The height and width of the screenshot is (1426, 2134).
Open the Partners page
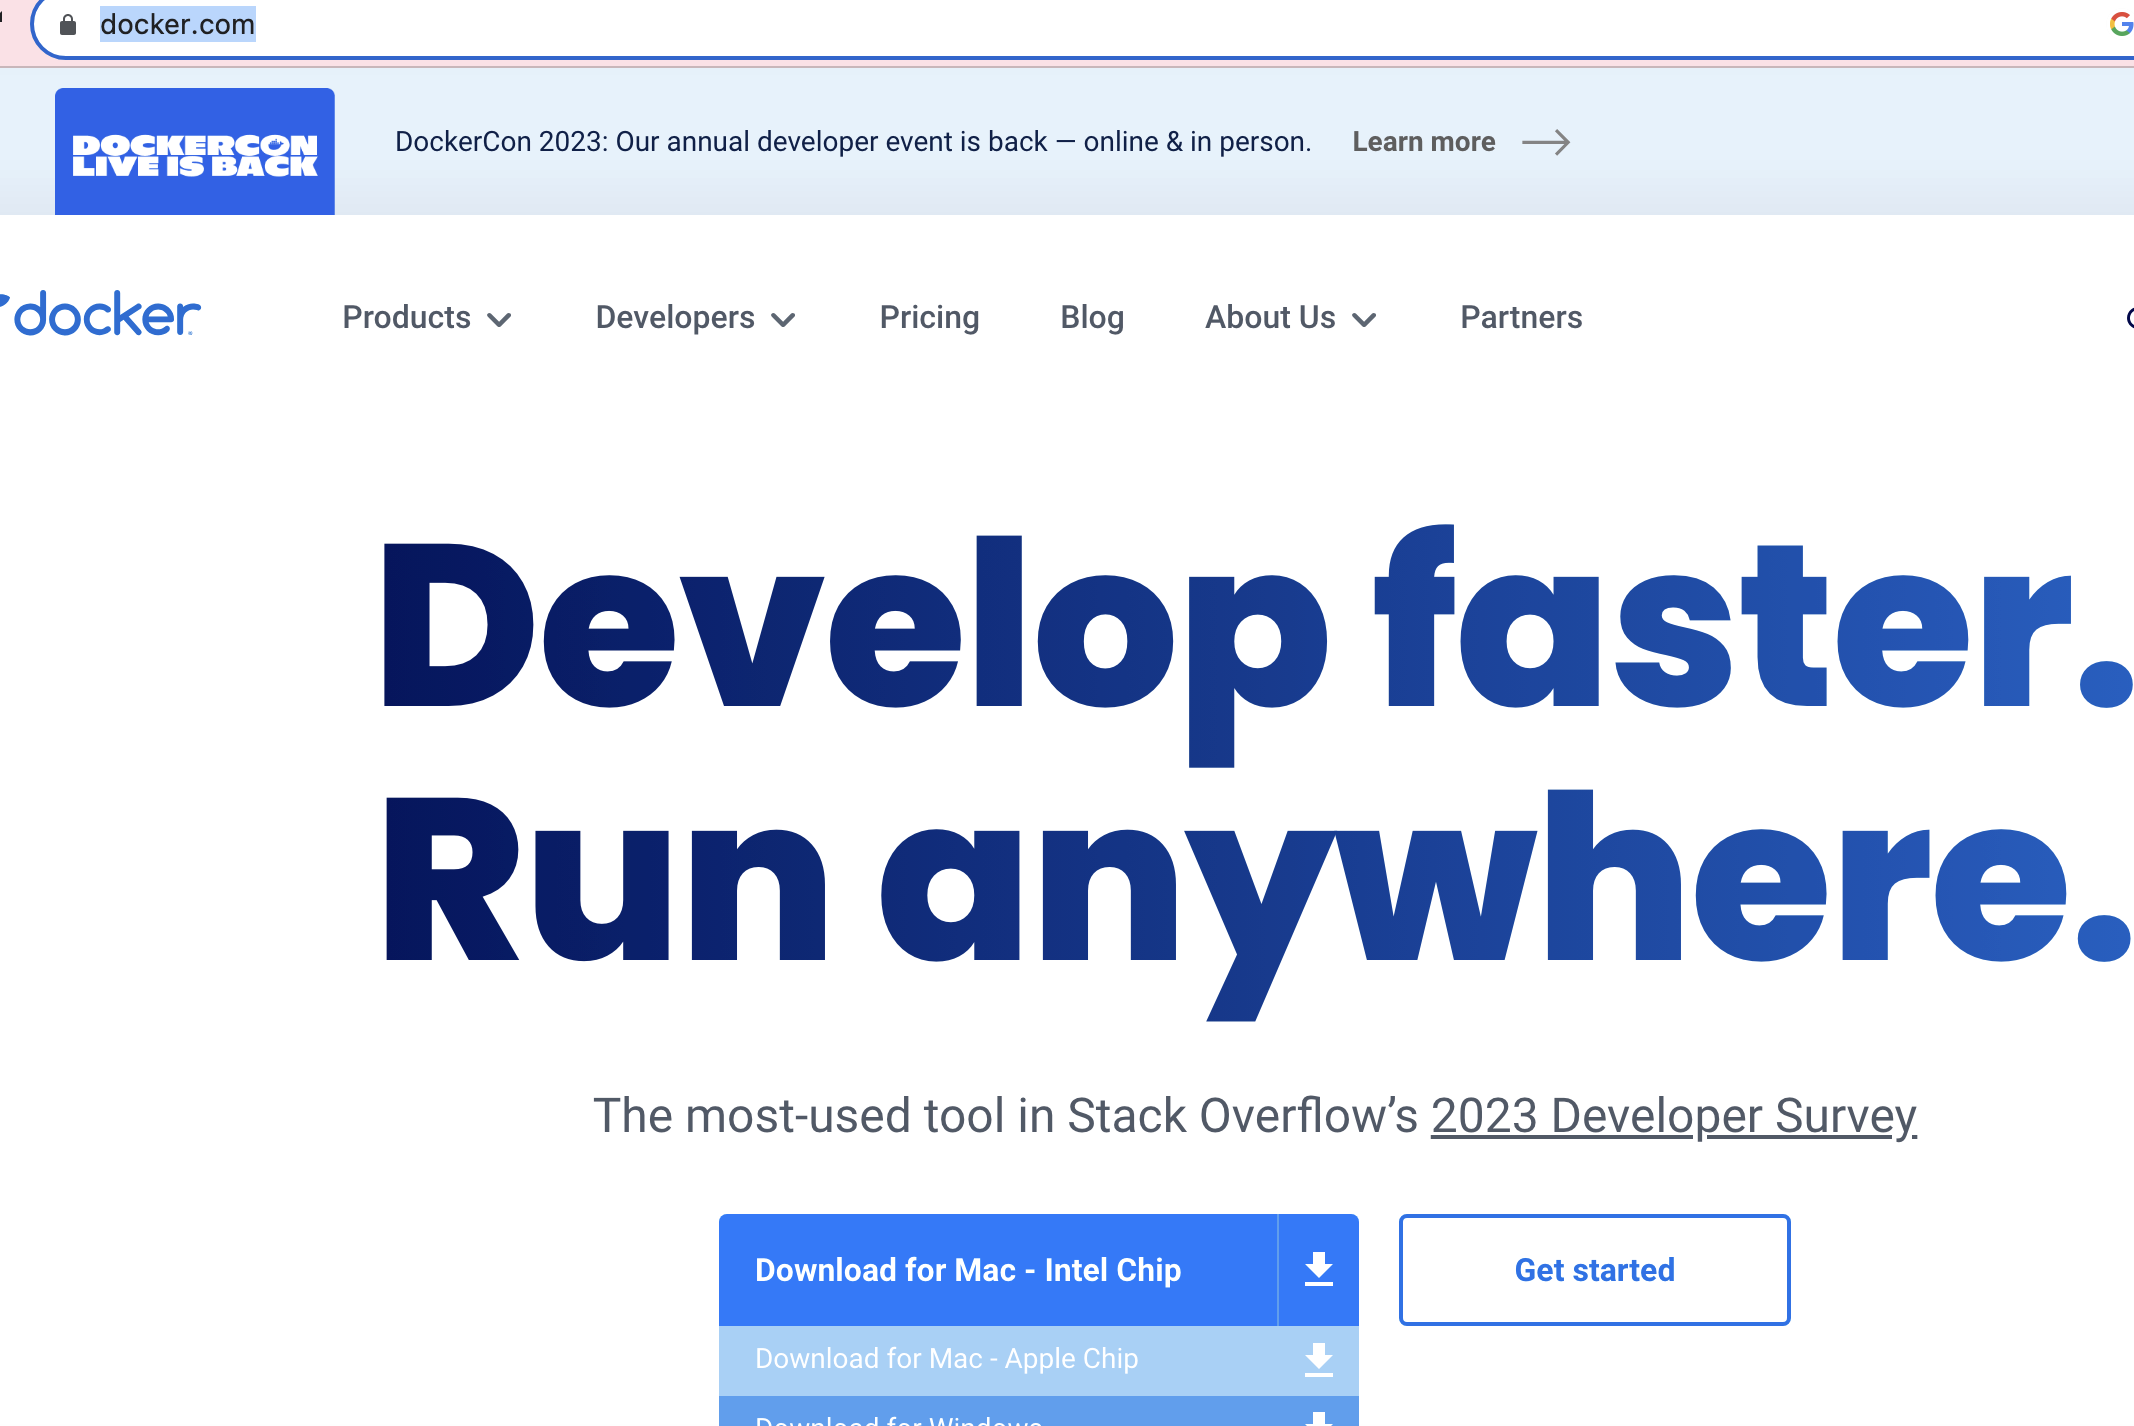[1521, 318]
